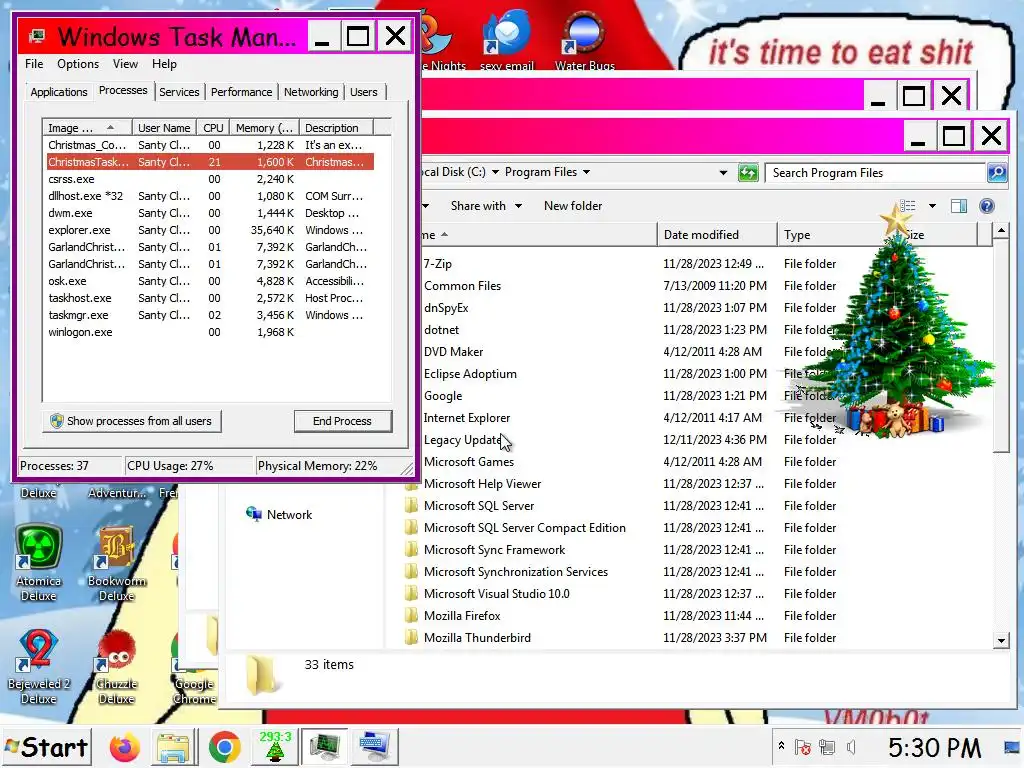The width and height of the screenshot is (1024, 768).
Task: Open the sexy email Thunderbird desktop shortcut
Action: coord(507,39)
